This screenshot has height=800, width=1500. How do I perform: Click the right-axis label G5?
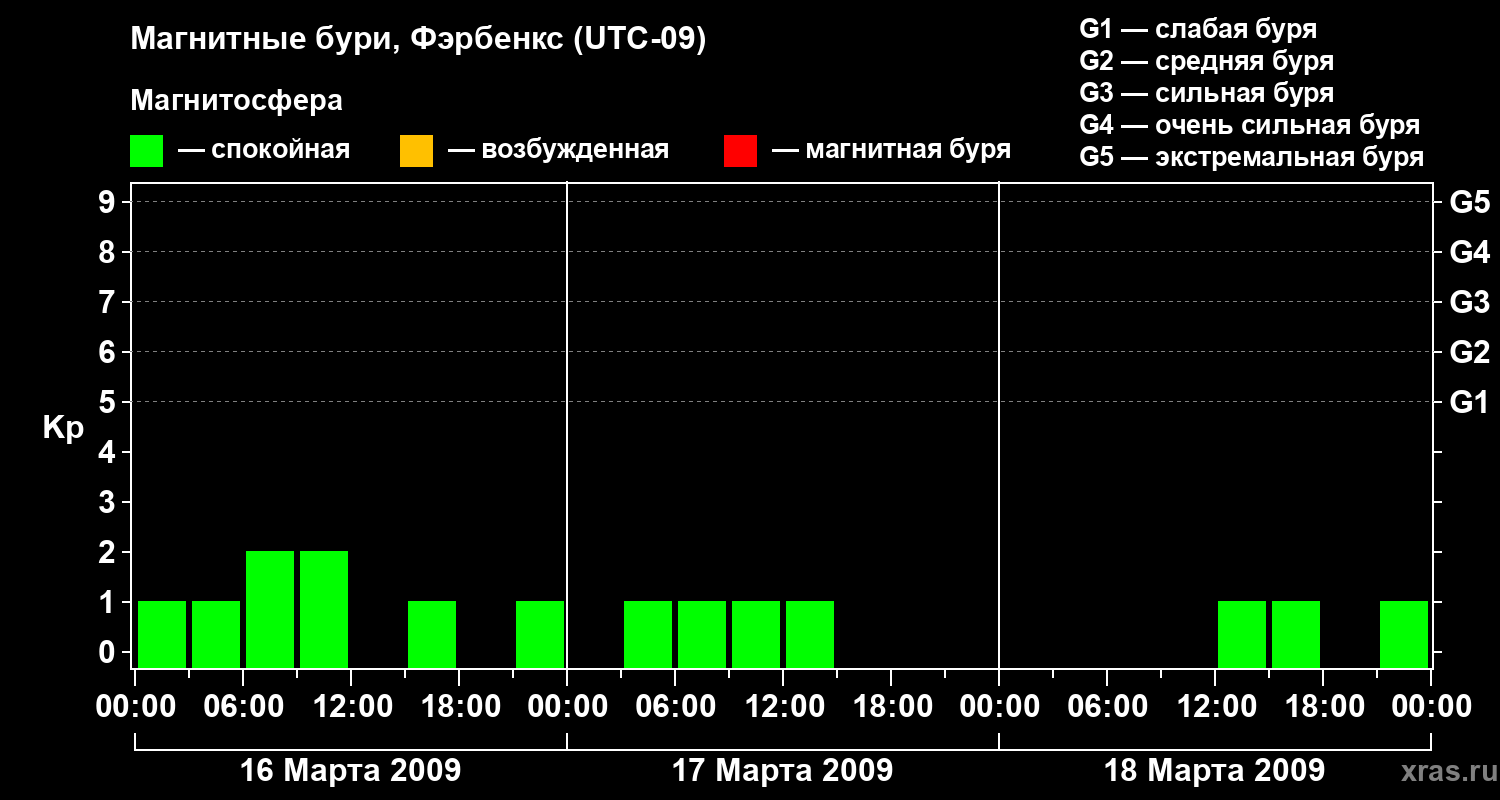[1469, 202]
